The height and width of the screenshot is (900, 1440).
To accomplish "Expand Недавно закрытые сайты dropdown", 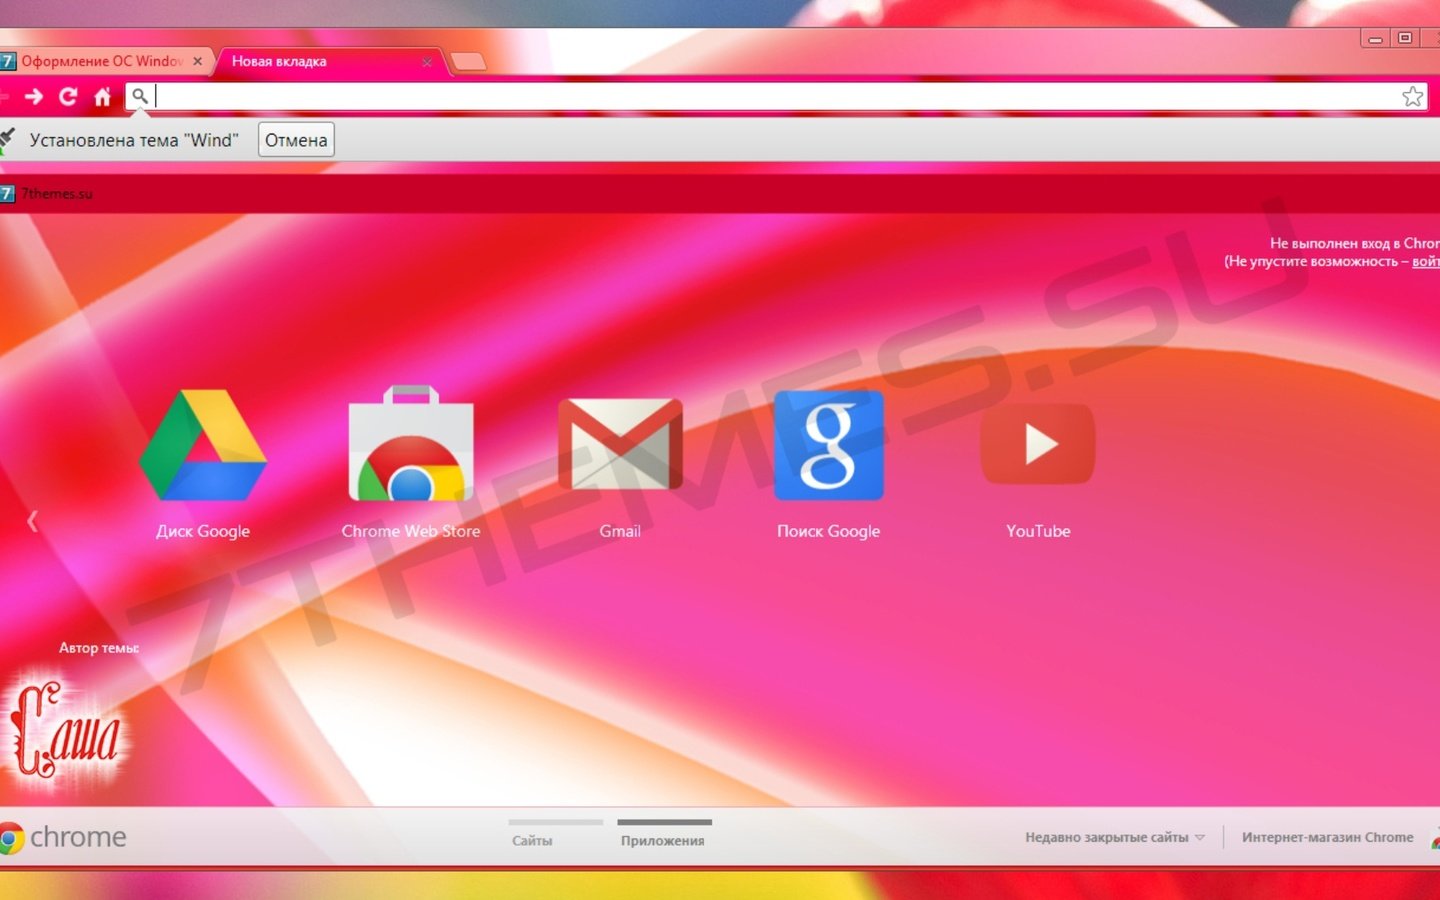I will pyautogui.click(x=1115, y=837).
